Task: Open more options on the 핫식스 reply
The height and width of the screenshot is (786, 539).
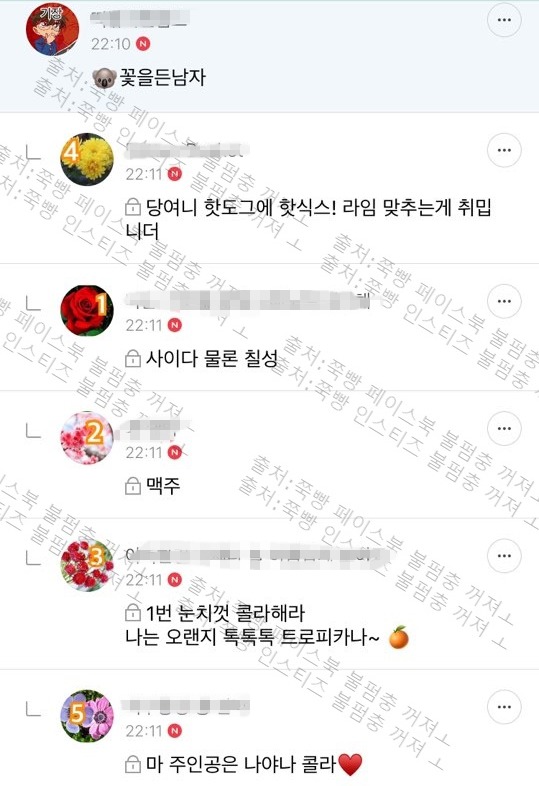Action: click(x=504, y=150)
